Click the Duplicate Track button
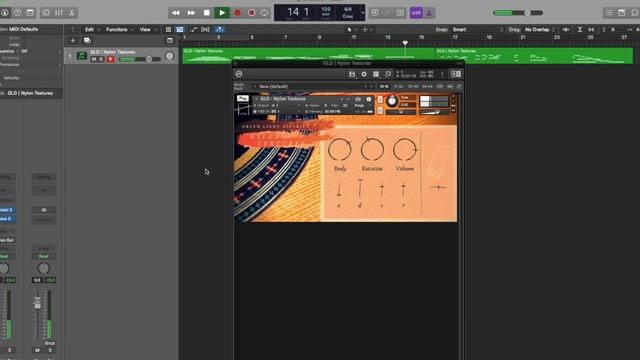This screenshot has height=360, width=640. (87, 40)
